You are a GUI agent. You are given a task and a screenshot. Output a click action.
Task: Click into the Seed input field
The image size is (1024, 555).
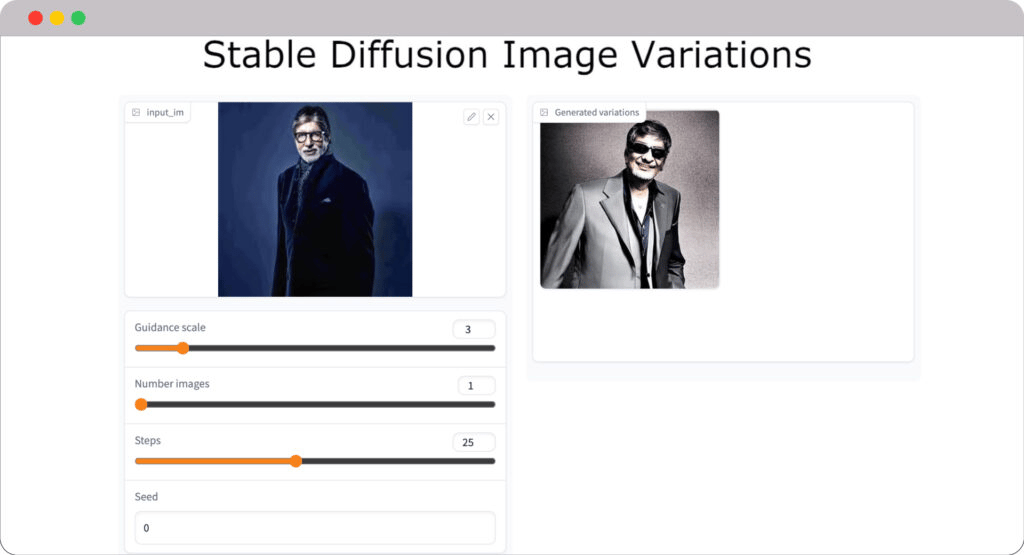[315, 527]
